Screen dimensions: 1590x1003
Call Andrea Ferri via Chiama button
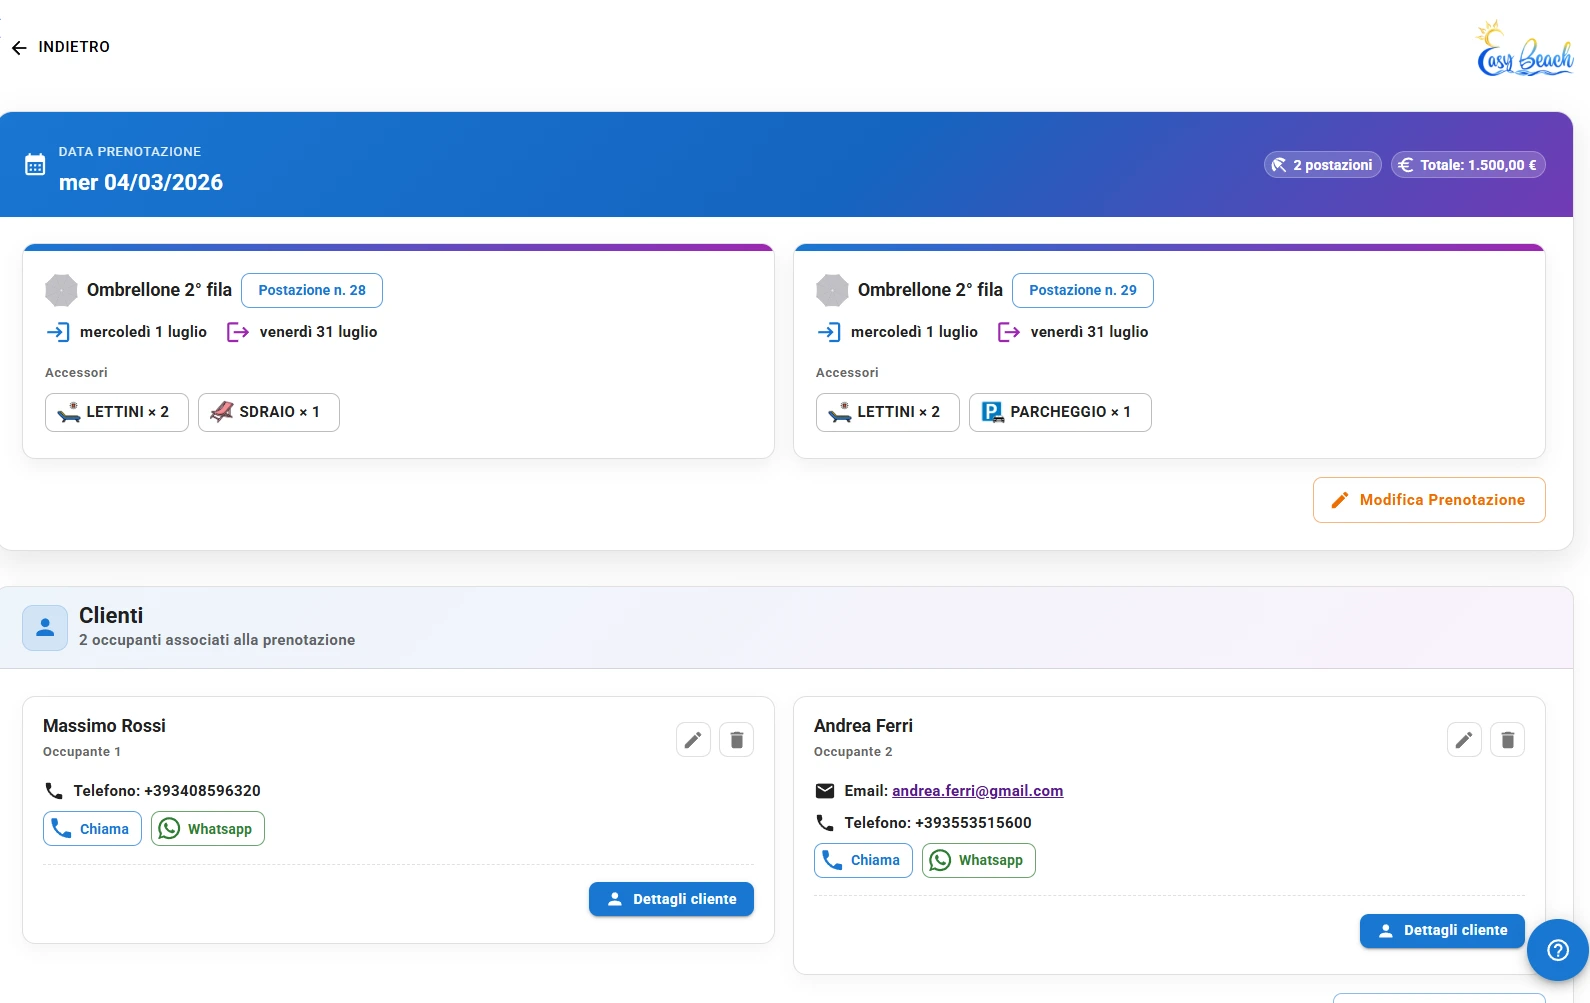pos(863,860)
